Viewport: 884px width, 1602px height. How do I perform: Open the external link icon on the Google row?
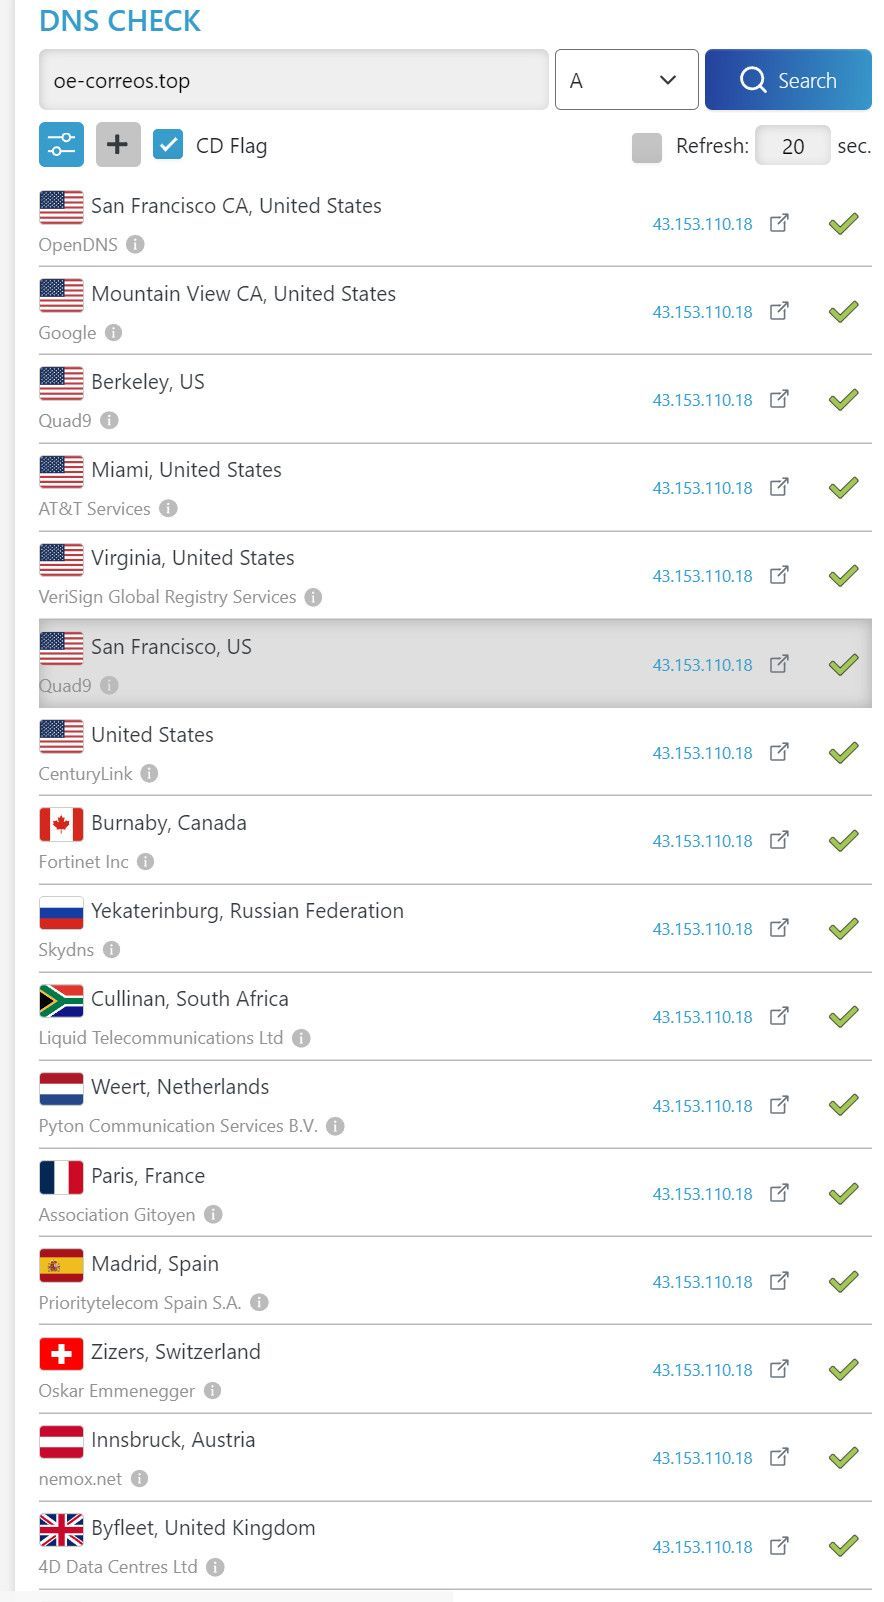coord(779,311)
